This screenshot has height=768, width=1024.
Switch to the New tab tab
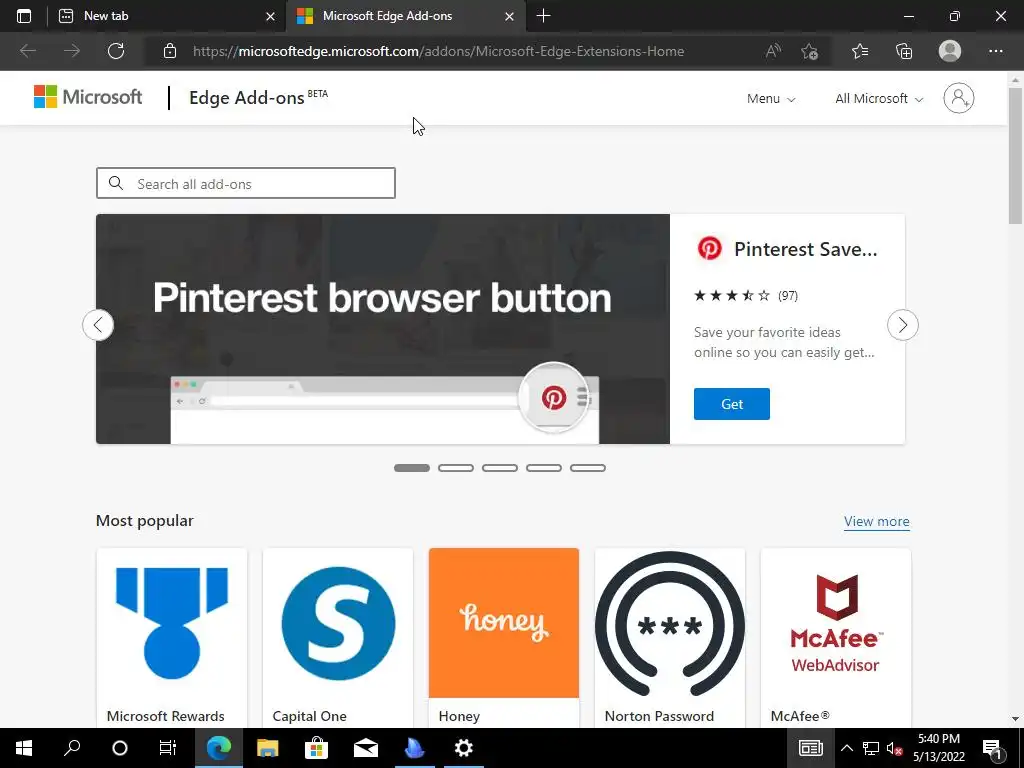[167, 16]
